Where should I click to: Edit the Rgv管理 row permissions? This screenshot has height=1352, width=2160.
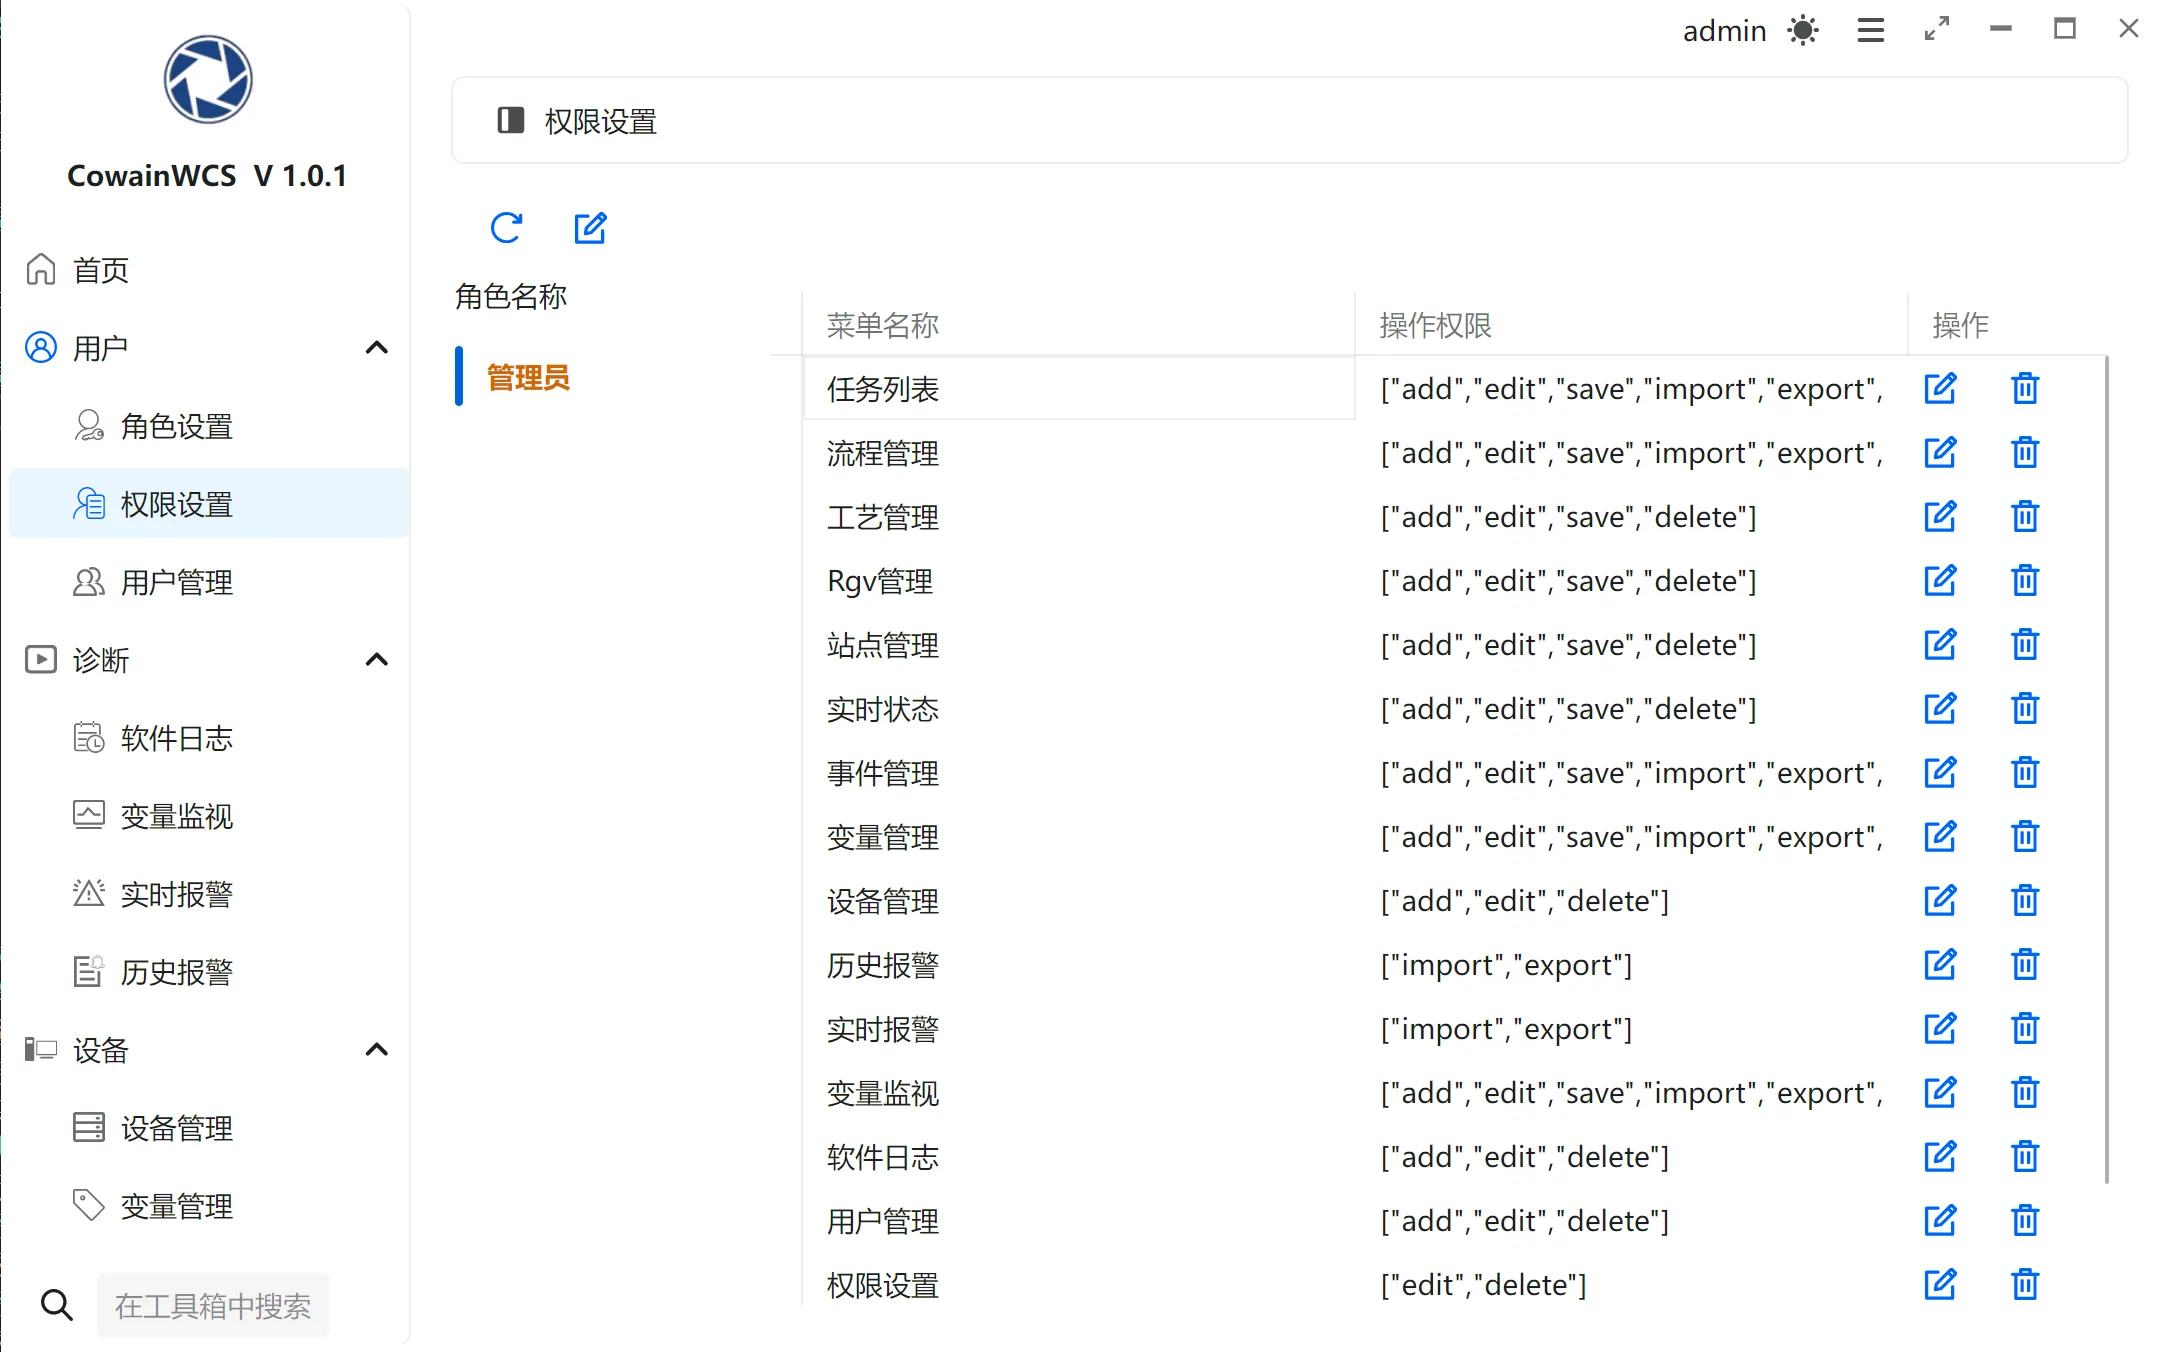(1939, 581)
